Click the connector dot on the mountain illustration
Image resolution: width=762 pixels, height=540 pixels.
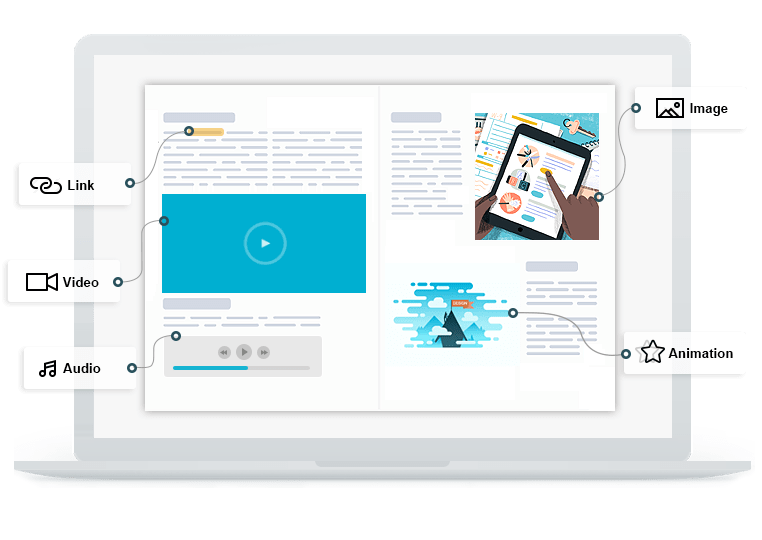[x=512, y=313]
